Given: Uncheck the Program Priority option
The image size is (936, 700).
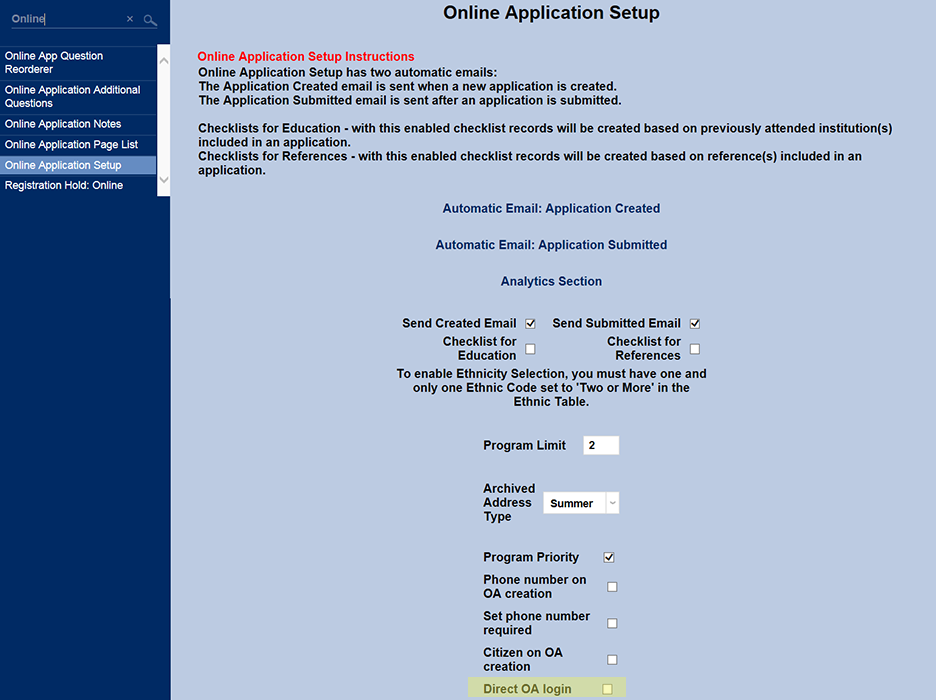Looking at the screenshot, I should pos(609,557).
